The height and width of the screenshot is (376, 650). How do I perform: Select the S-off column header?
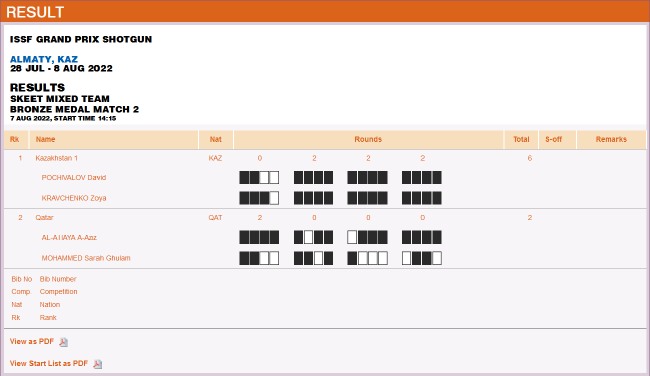pyautogui.click(x=553, y=139)
